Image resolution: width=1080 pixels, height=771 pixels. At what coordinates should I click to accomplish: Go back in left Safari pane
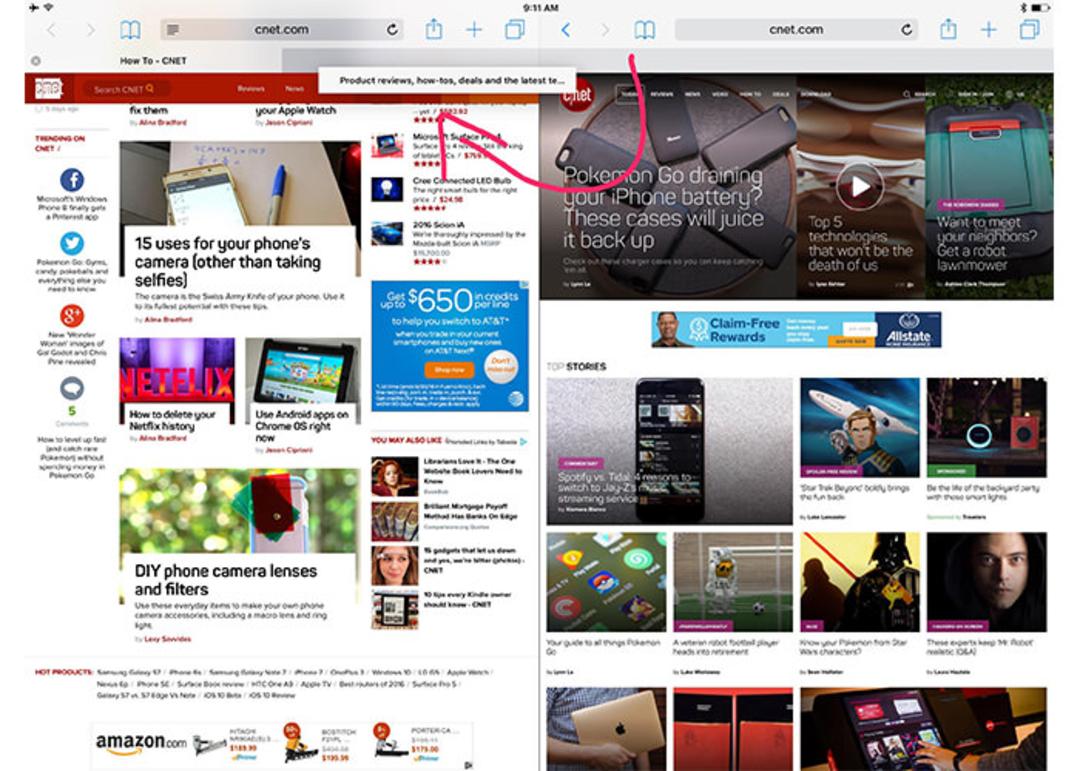coord(51,30)
